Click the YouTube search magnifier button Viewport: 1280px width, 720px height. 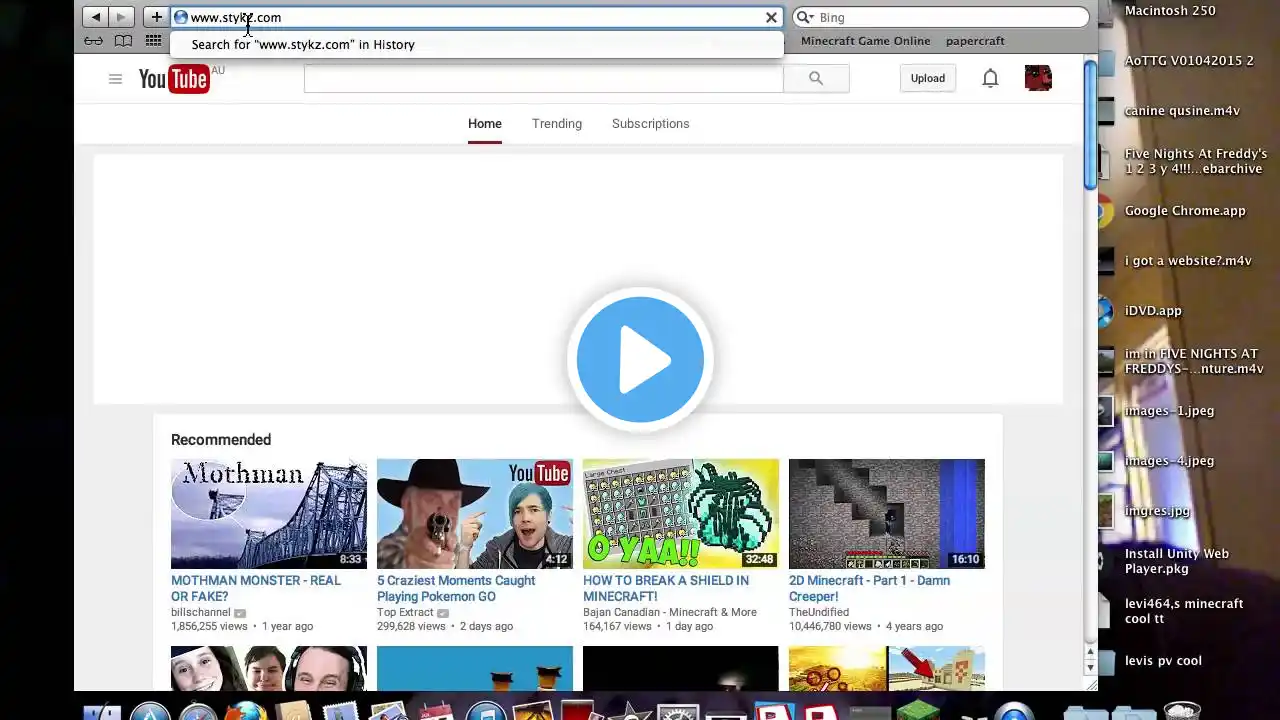click(816, 78)
